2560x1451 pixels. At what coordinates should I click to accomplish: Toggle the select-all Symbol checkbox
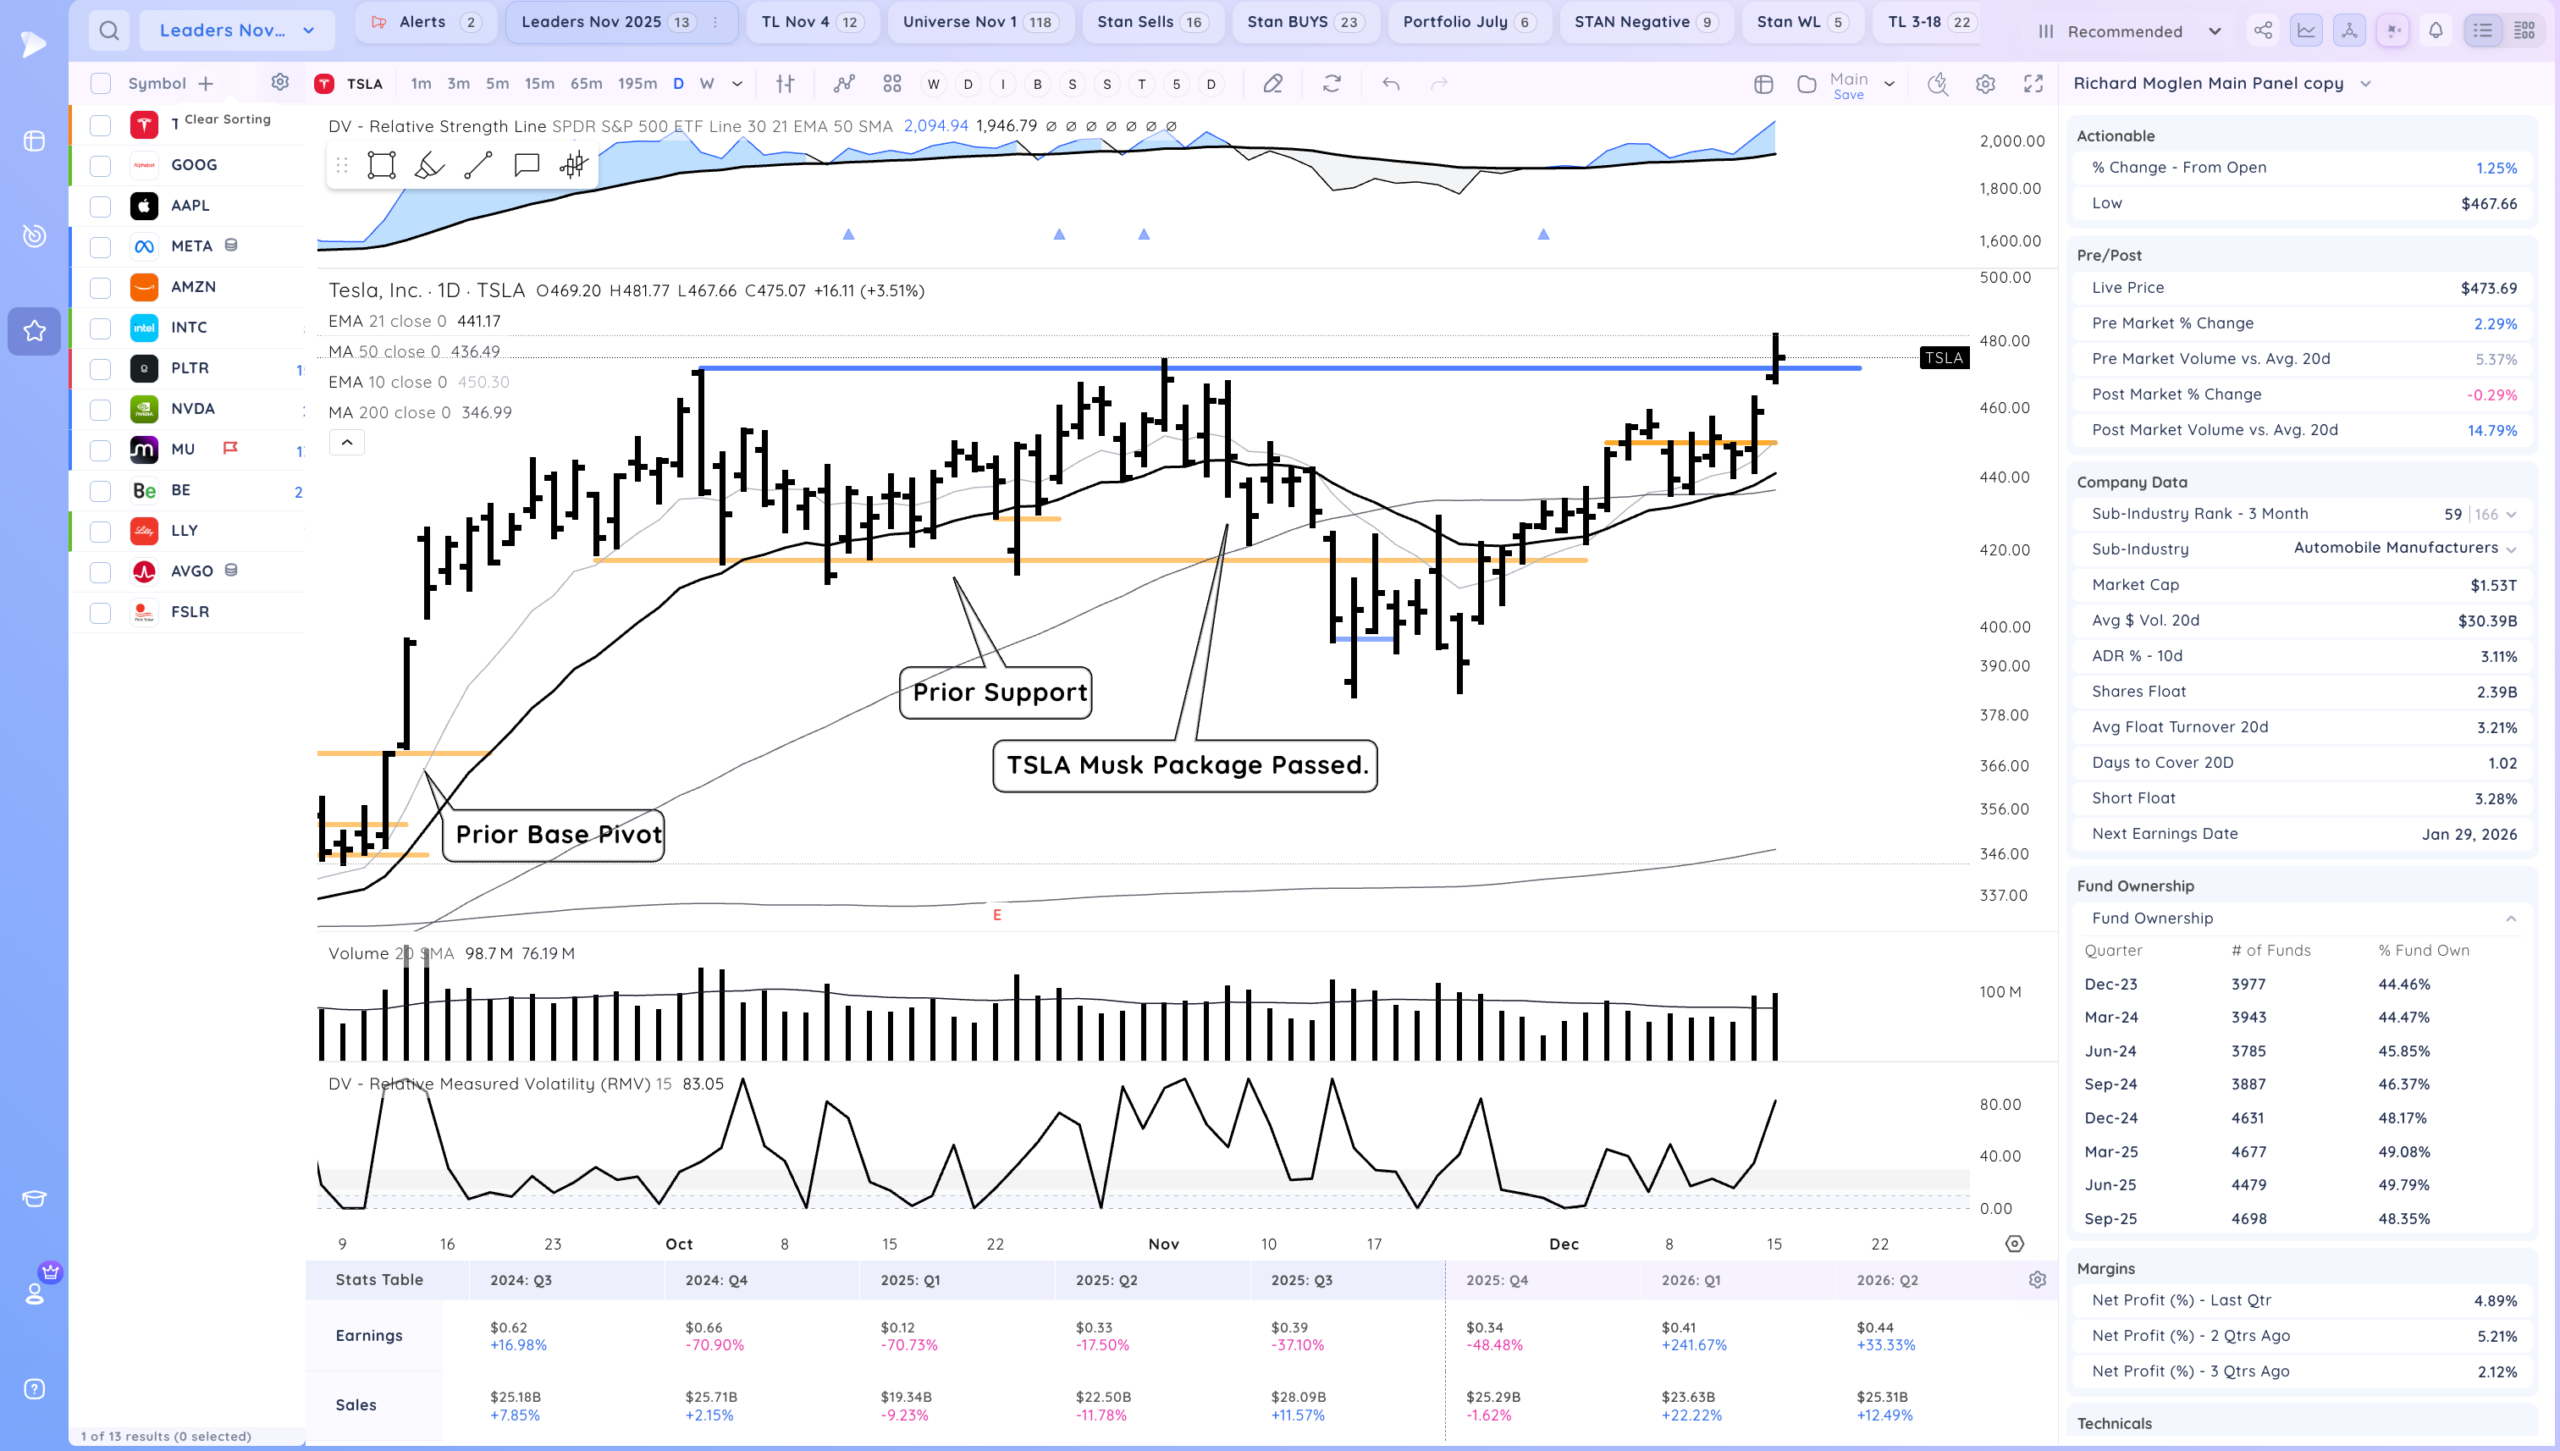coord(100,84)
